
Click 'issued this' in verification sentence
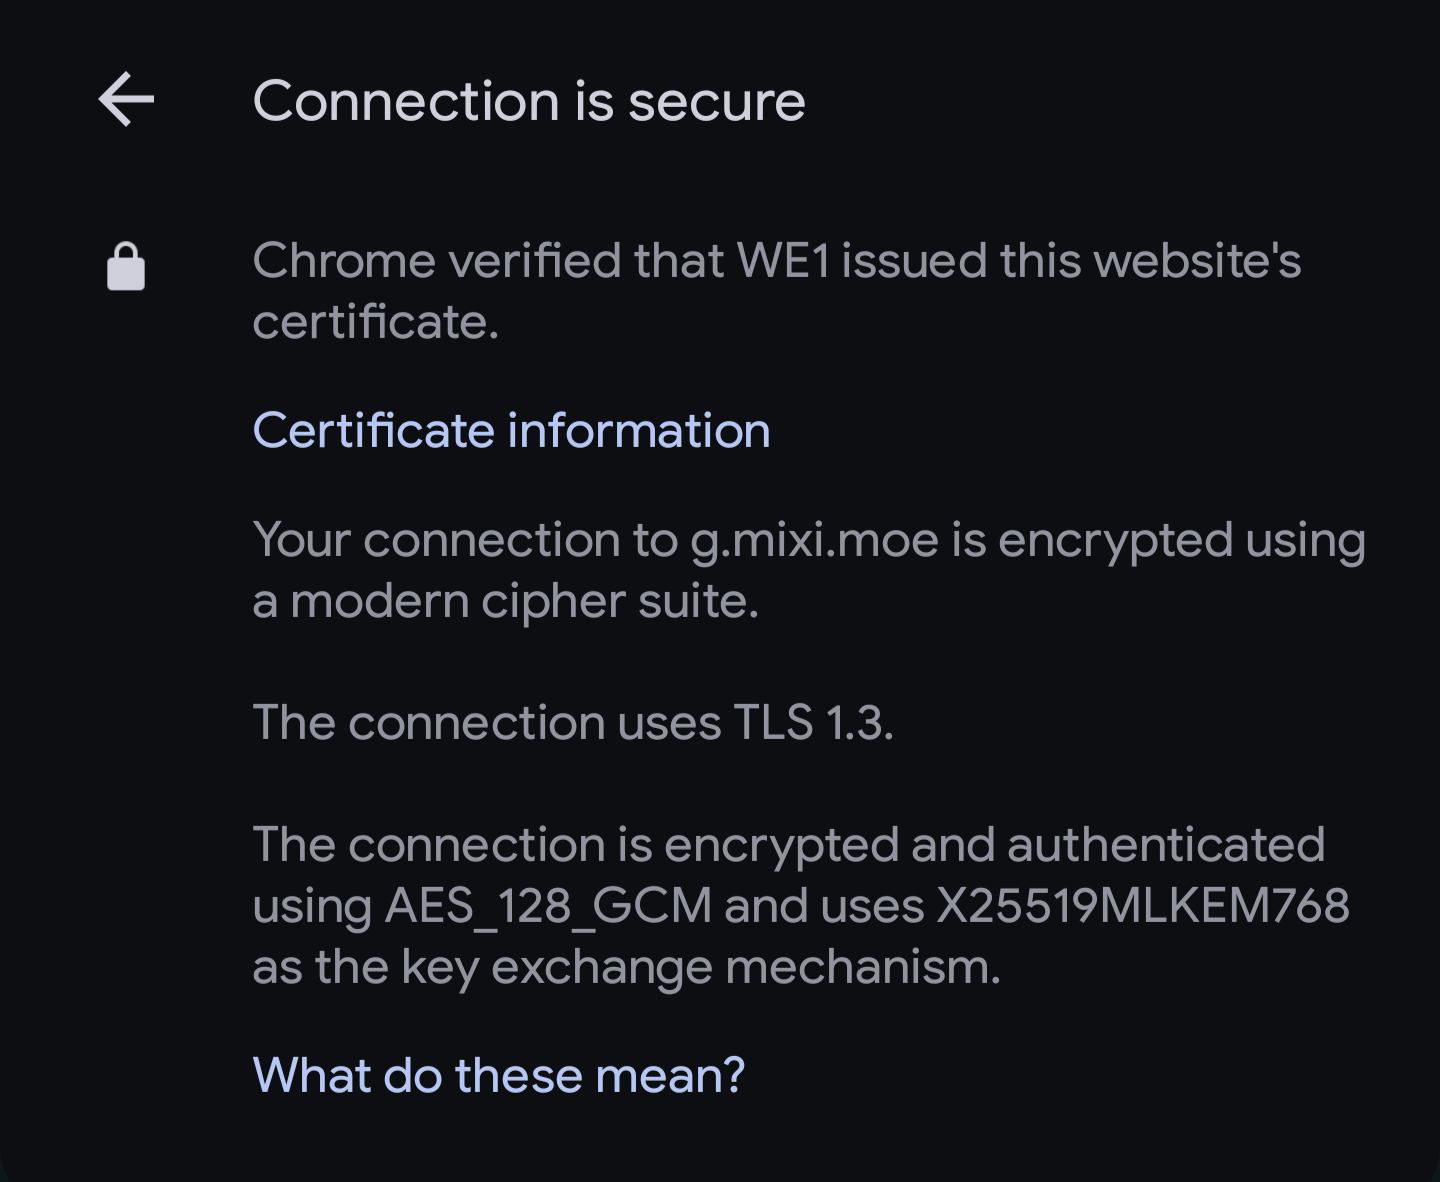click(x=962, y=261)
